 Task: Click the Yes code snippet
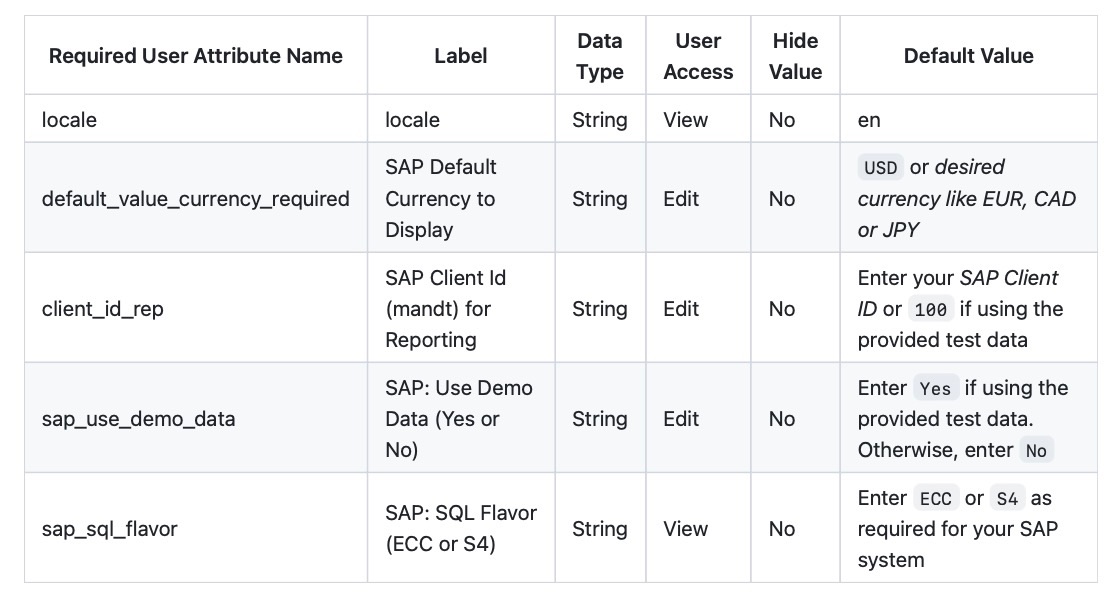coord(935,389)
